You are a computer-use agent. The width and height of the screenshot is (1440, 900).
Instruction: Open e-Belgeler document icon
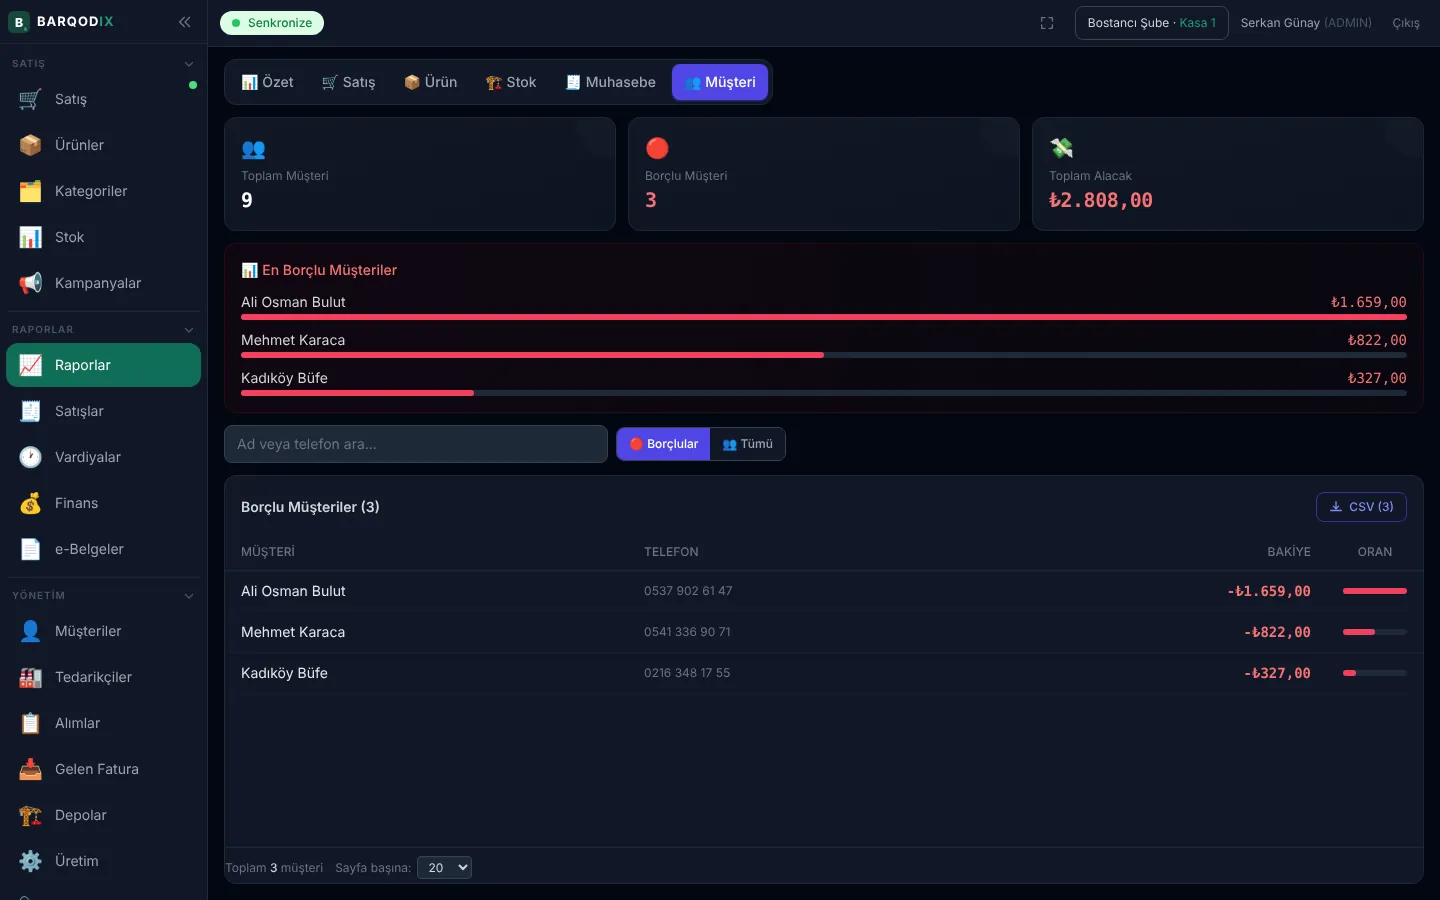30,549
